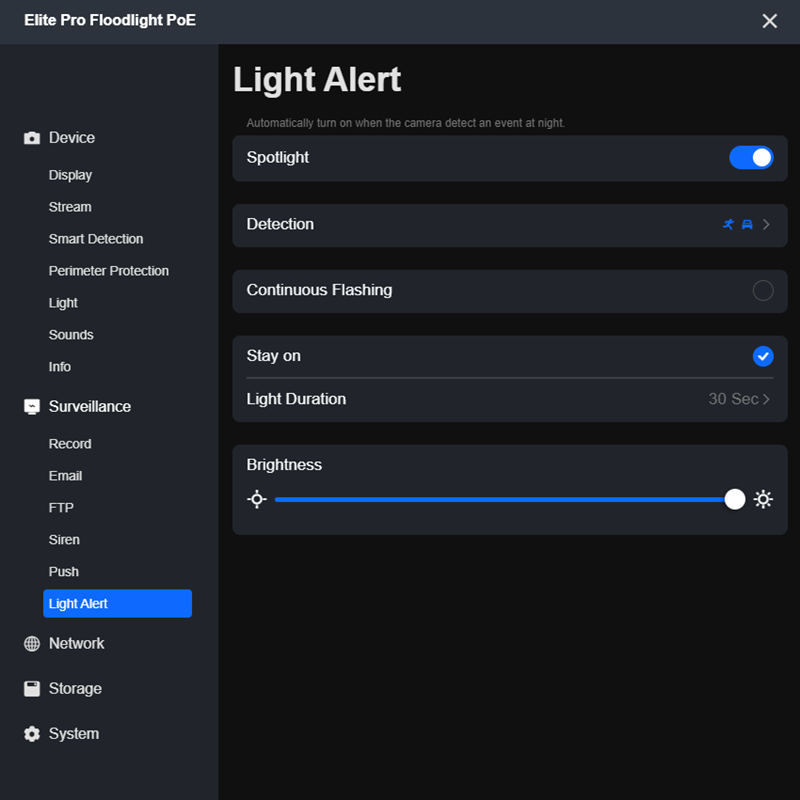Select the person detection icon

click(x=729, y=224)
